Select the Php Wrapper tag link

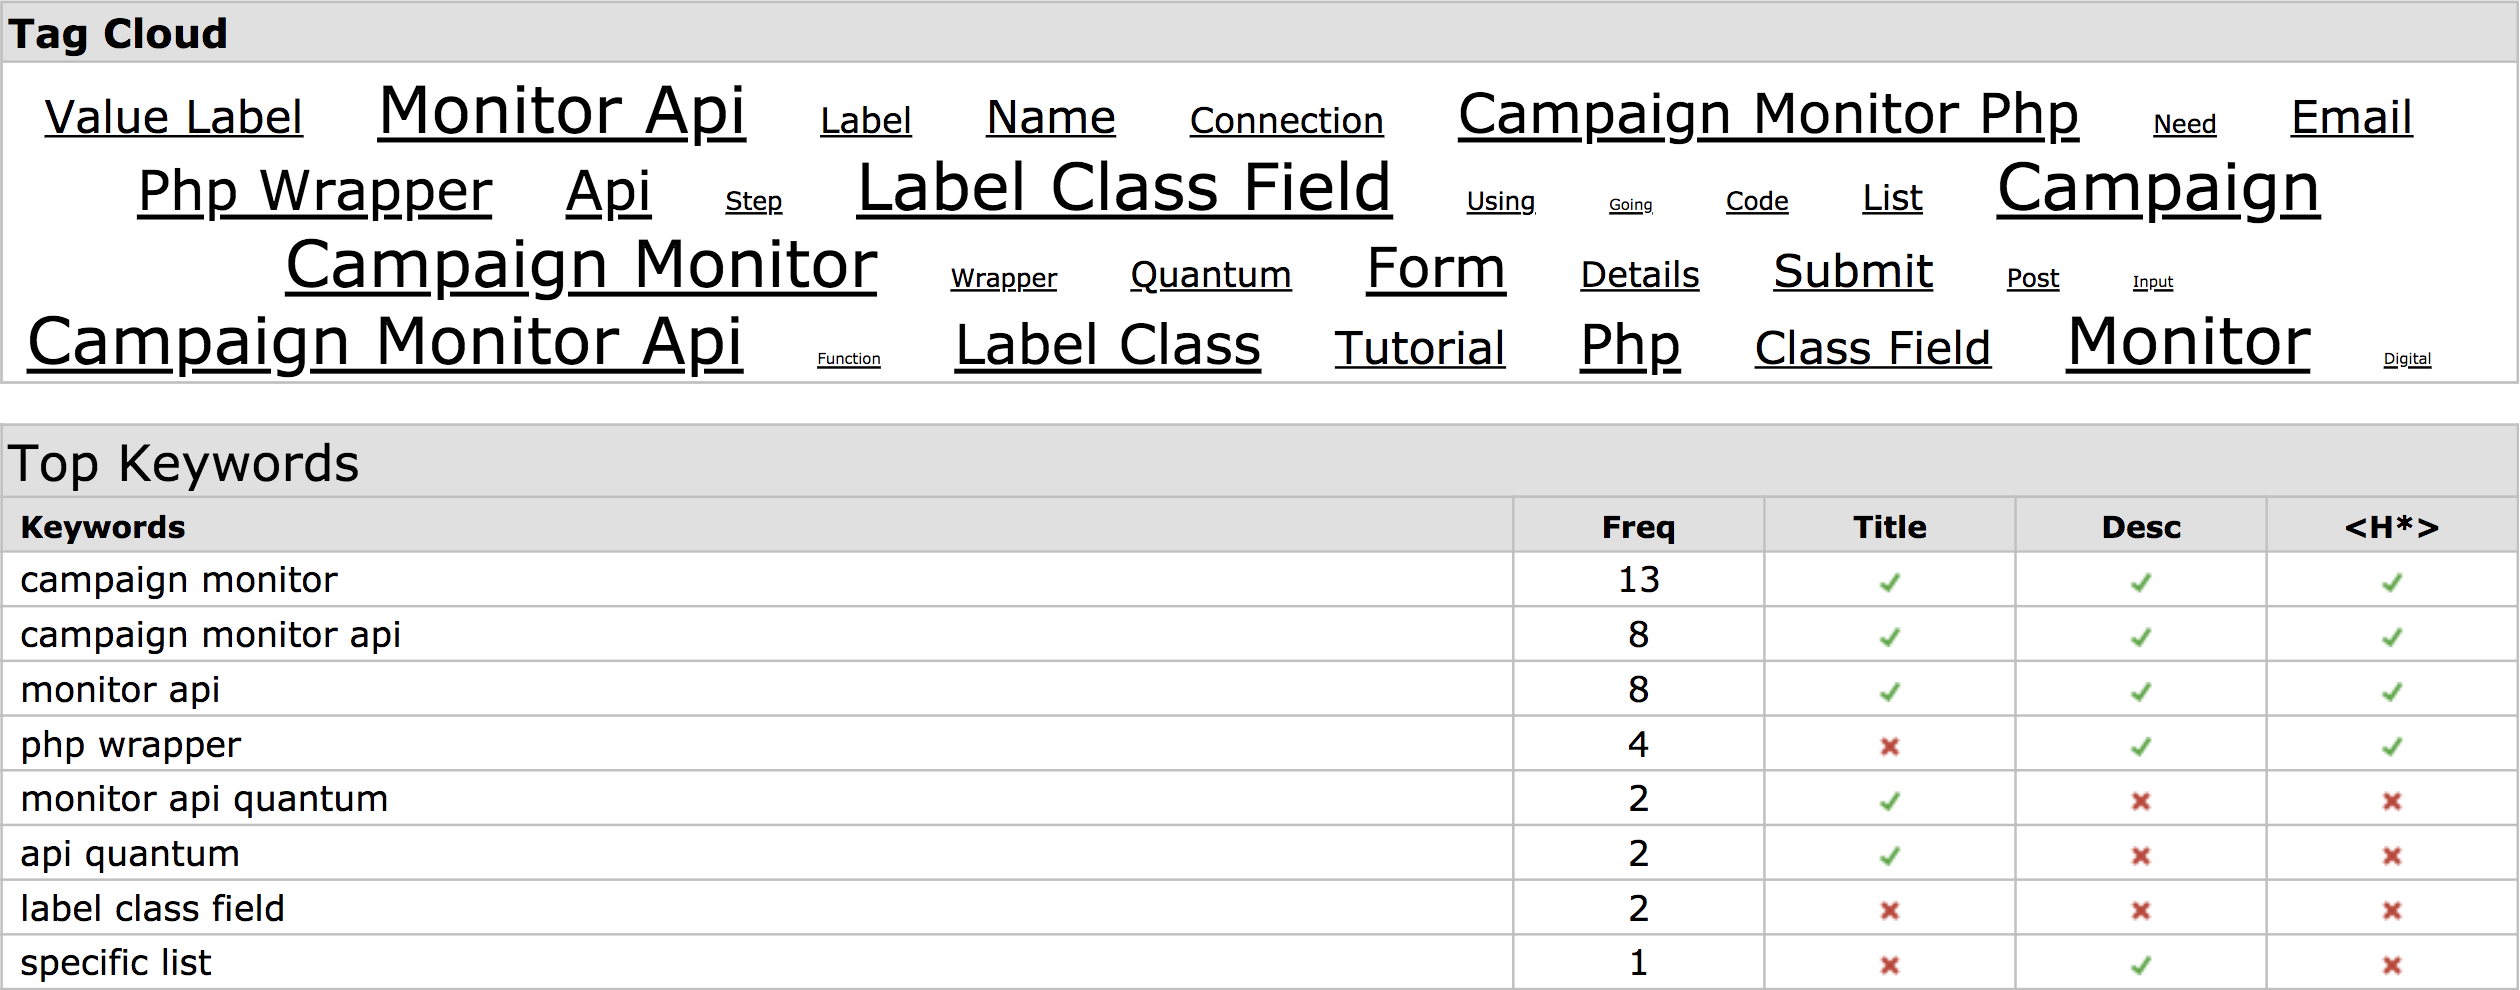(315, 192)
